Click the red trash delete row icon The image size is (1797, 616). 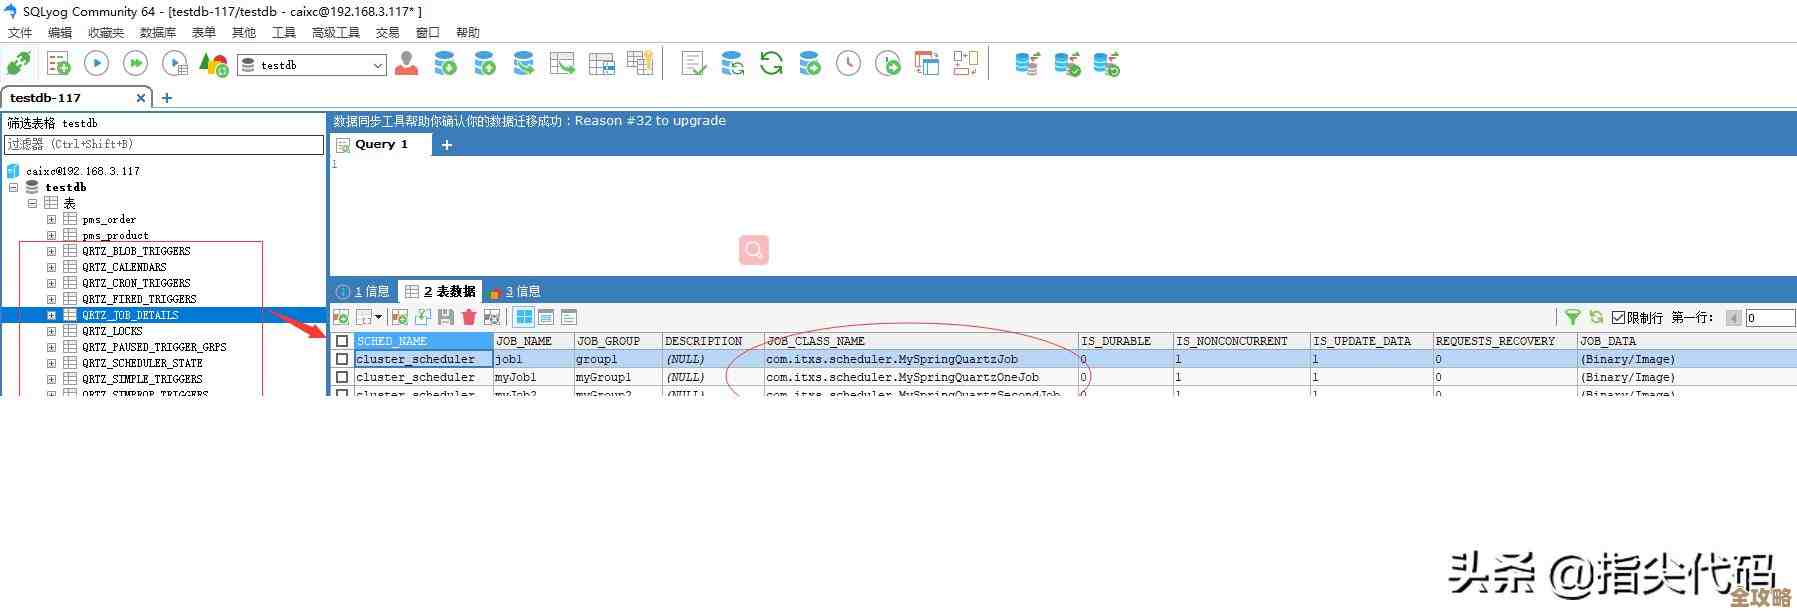(468, 317)
